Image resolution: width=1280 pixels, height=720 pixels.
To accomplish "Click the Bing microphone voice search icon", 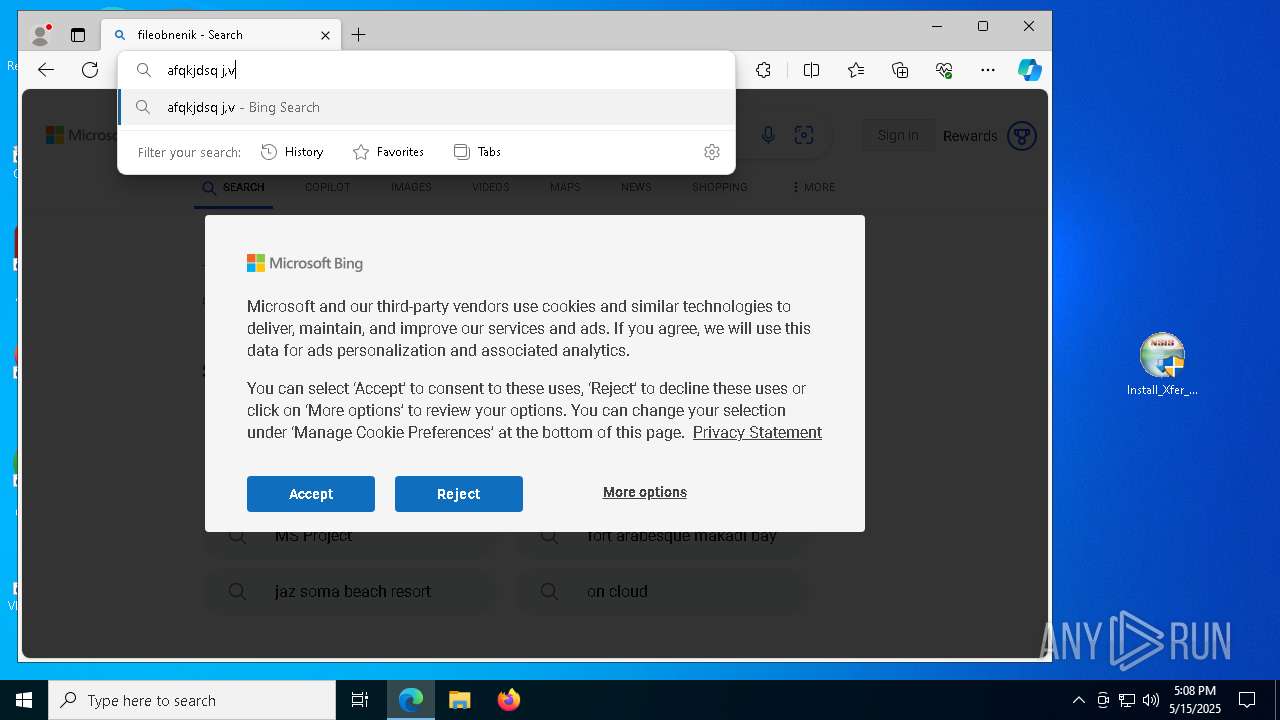I will tap(768, 135).
